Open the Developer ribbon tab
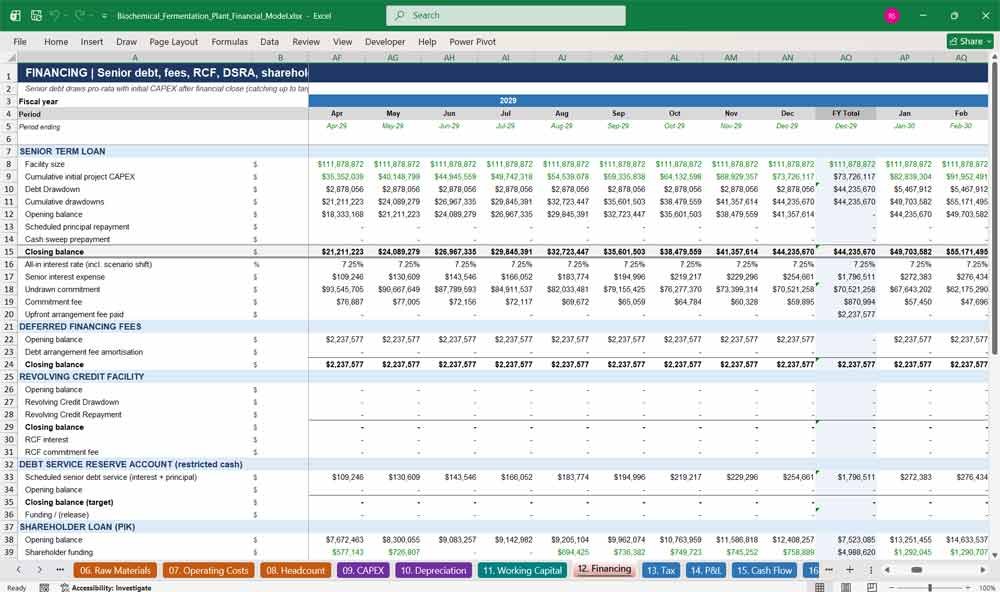1000x592 pixels. (385, 41)
